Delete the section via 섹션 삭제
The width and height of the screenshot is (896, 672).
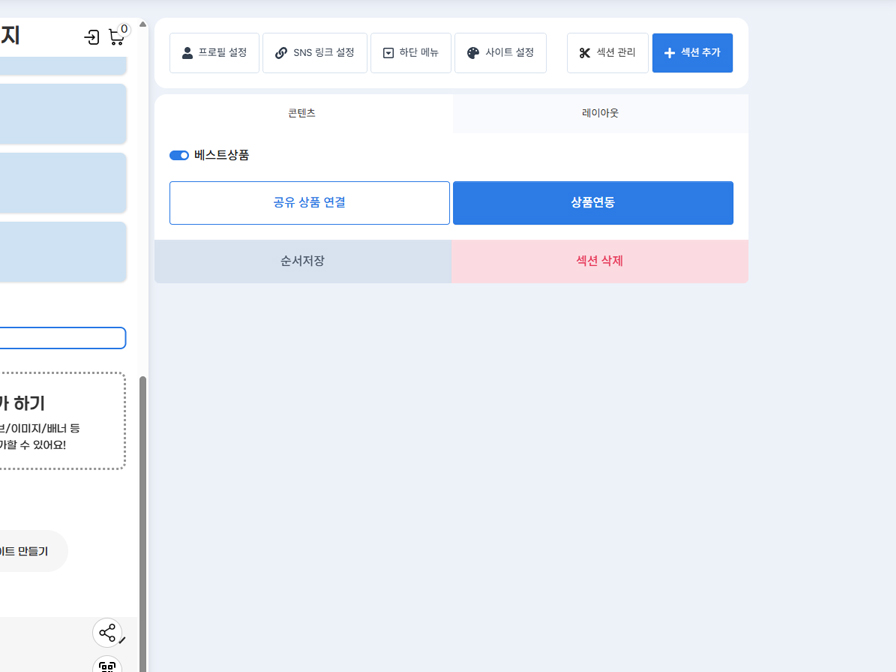click(599, 260)
